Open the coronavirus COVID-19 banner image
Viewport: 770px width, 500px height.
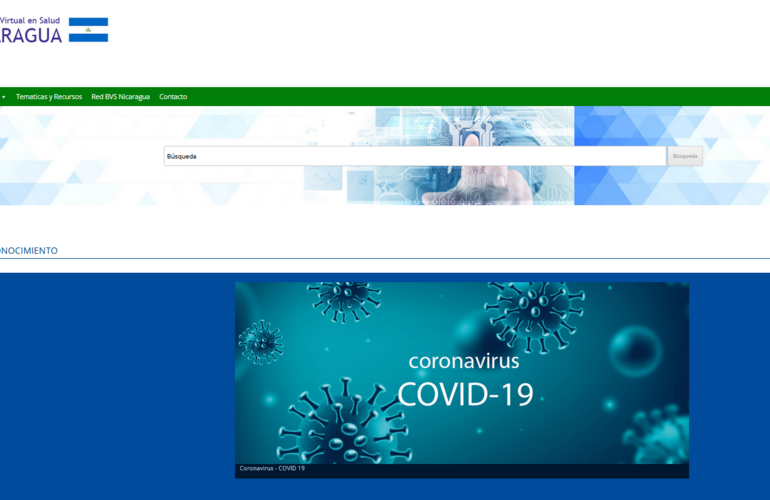pos(461,372)
